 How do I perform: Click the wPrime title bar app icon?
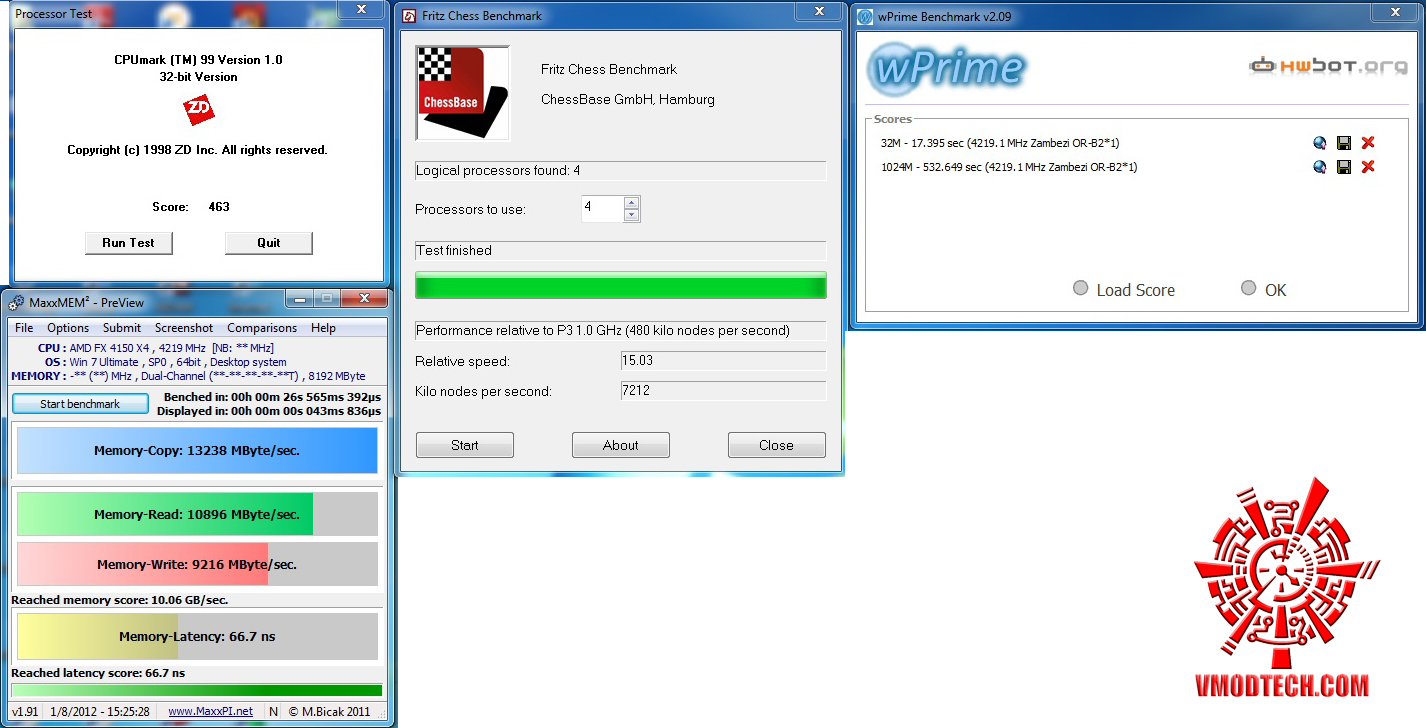tap(863, 16)
